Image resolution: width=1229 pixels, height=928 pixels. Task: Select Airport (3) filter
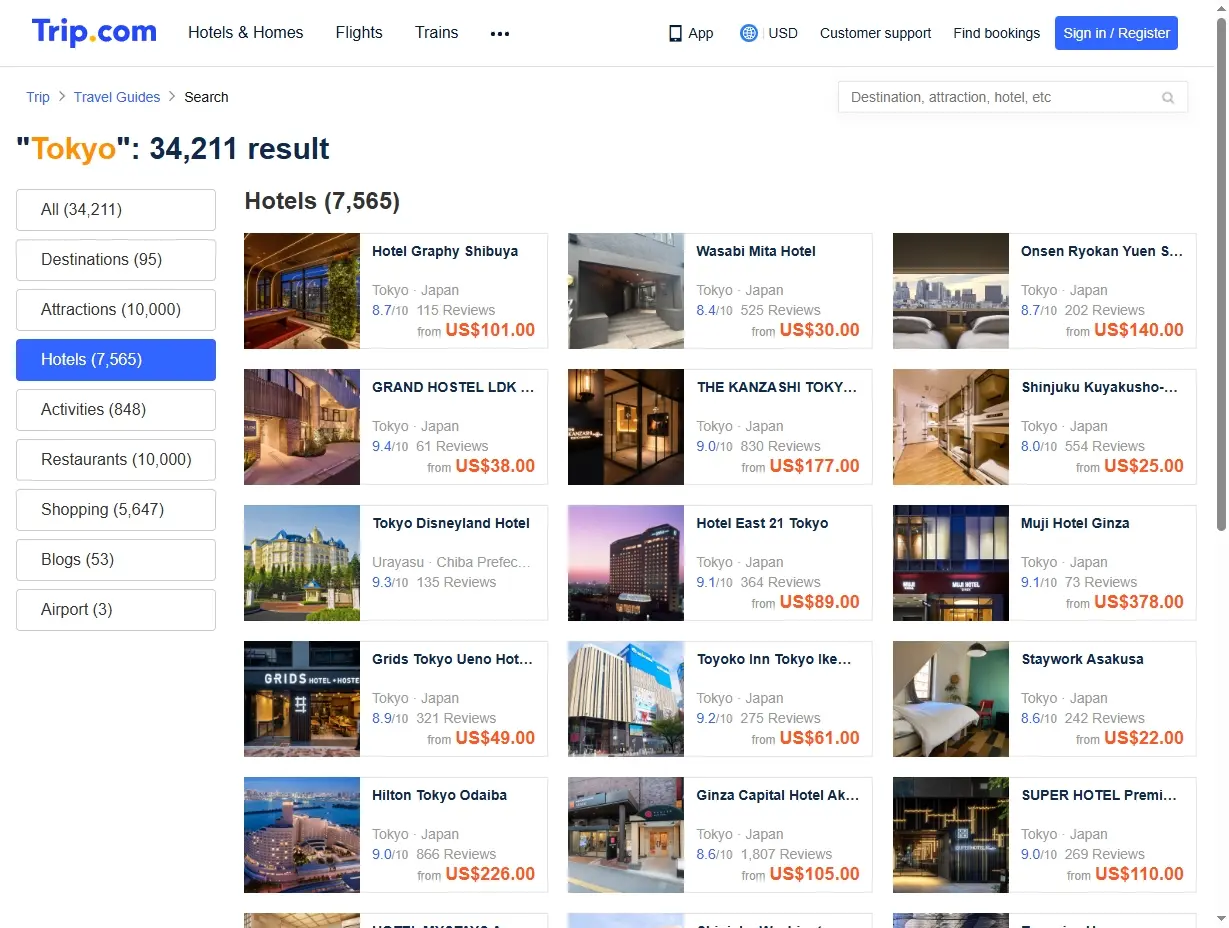point(116,610)
